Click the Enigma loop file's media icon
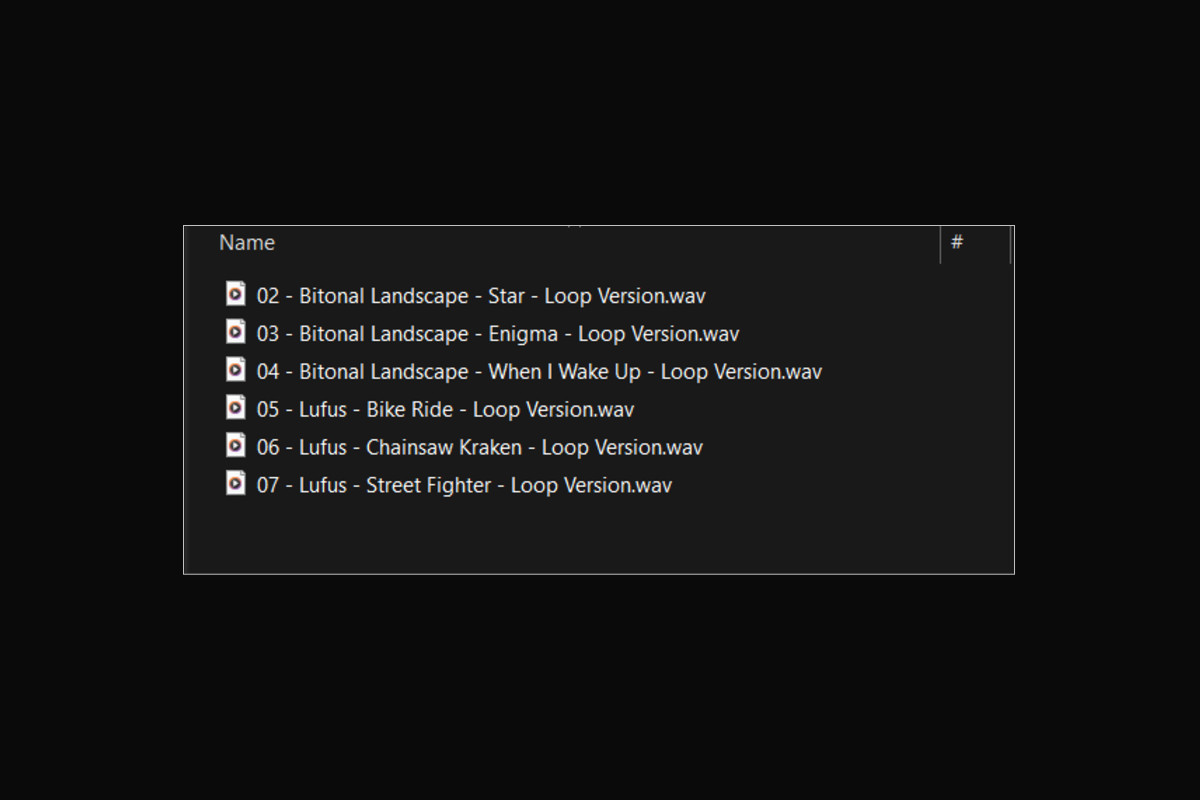1200x800 pixels. coord(235,332)
